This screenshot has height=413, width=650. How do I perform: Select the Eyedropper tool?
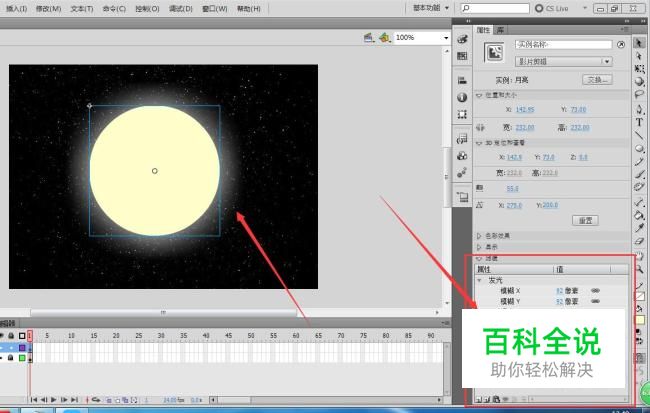pyautogui.click(x=639, y=228)
